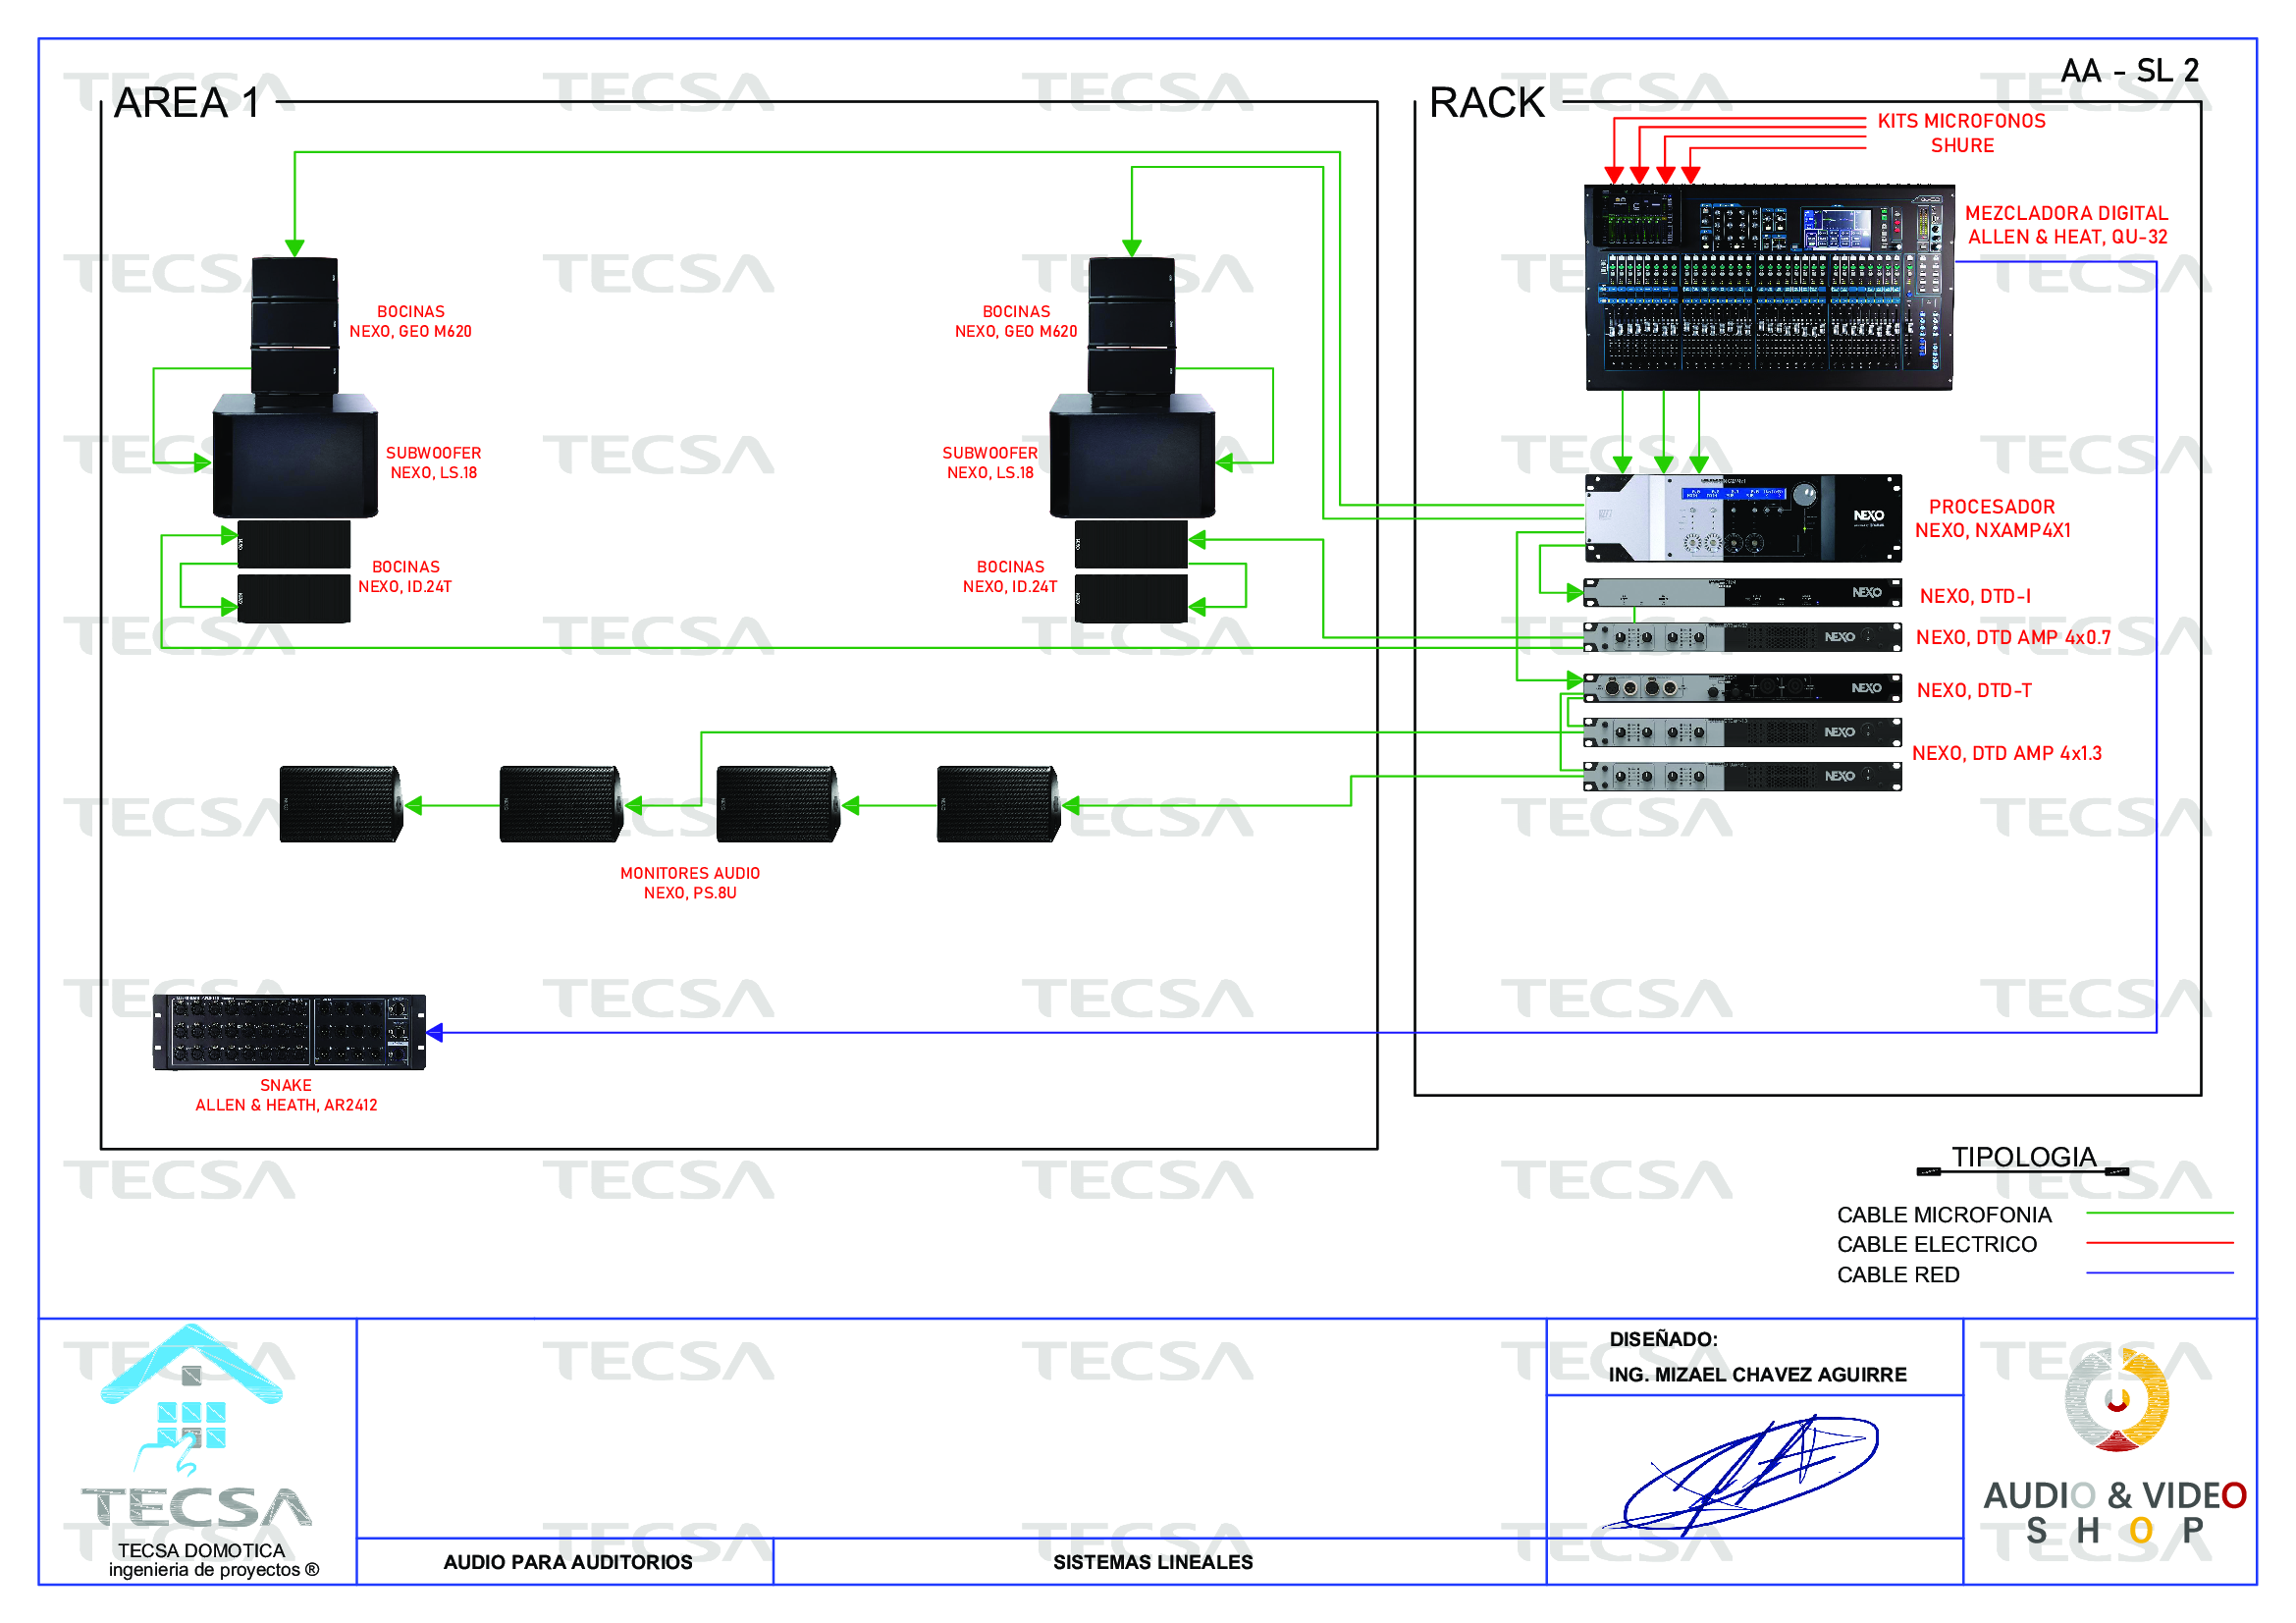This screenshot has height=1623, width=2296.
Task: Click the name 'ING. MIZAEL CHAVEZ AGUIRRE'
Action: (x=1757, y=1375)
